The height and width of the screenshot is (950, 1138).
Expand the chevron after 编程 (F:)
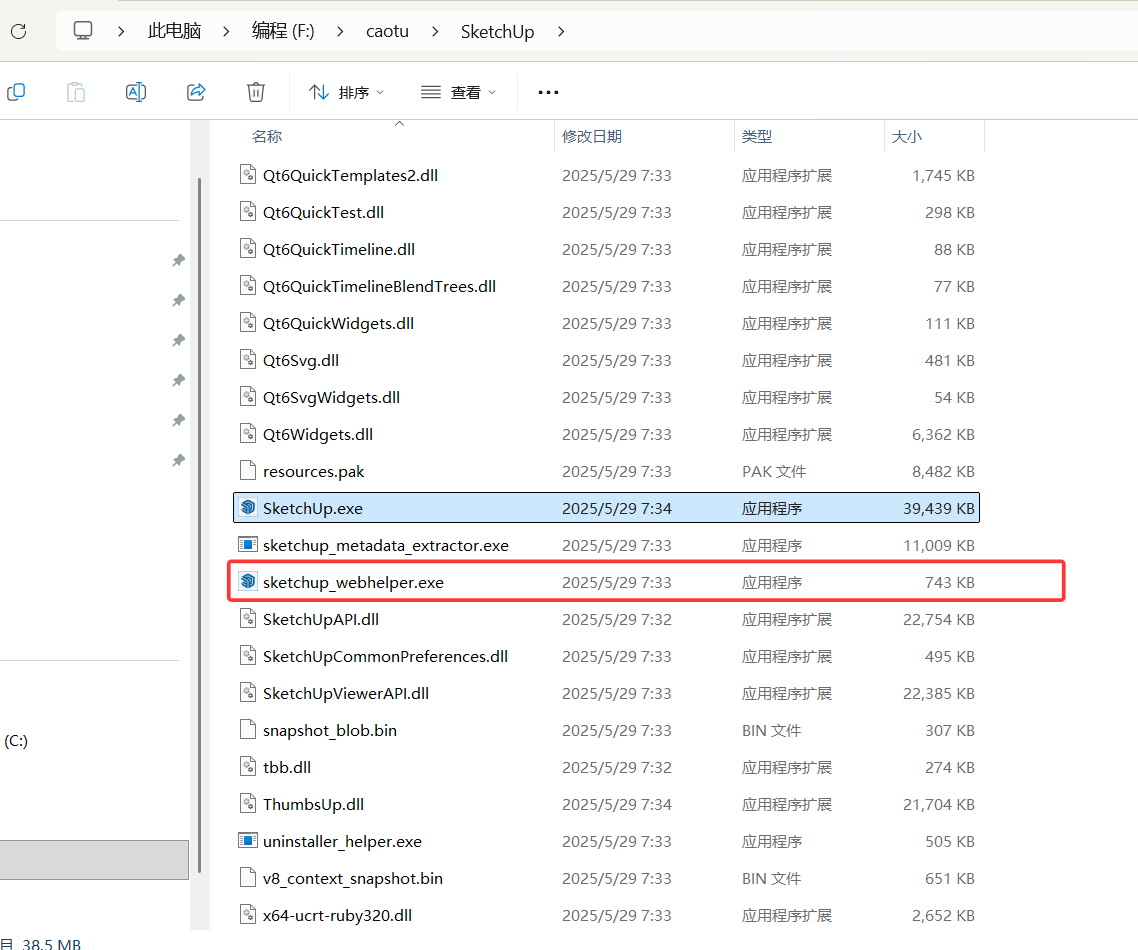coord(340,31)
